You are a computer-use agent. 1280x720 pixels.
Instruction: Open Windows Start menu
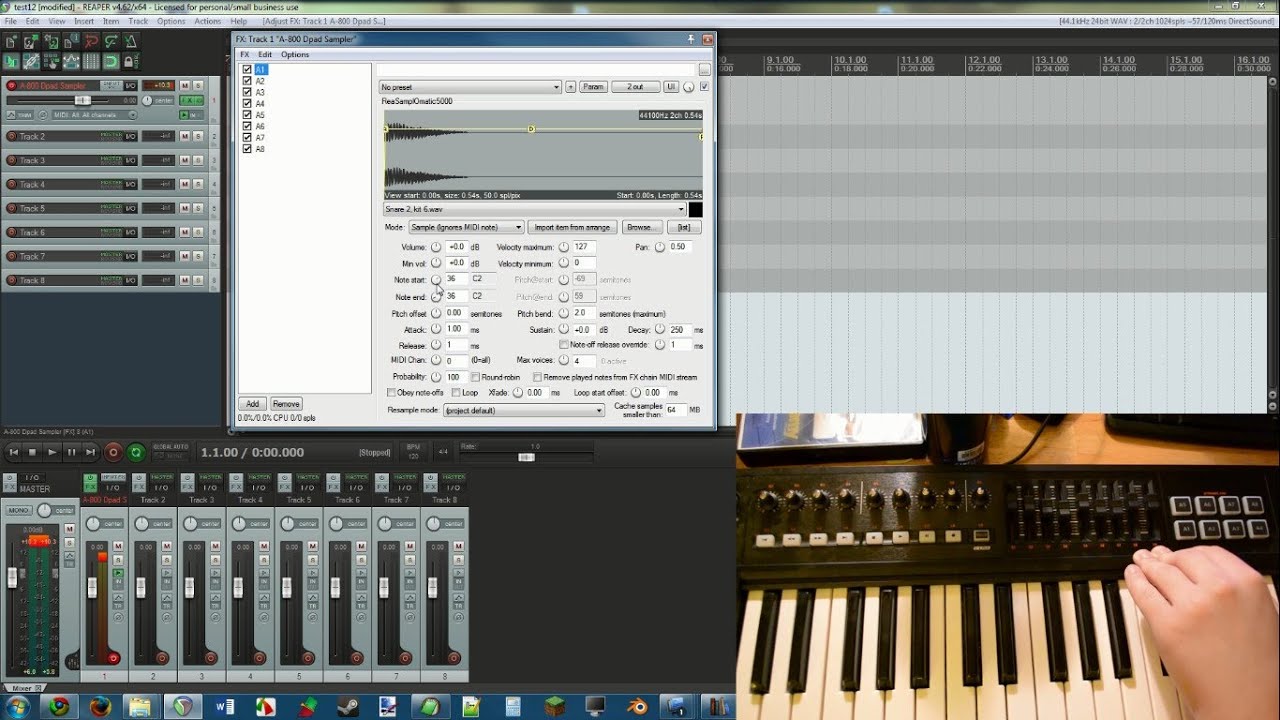(x=18, y=707)
